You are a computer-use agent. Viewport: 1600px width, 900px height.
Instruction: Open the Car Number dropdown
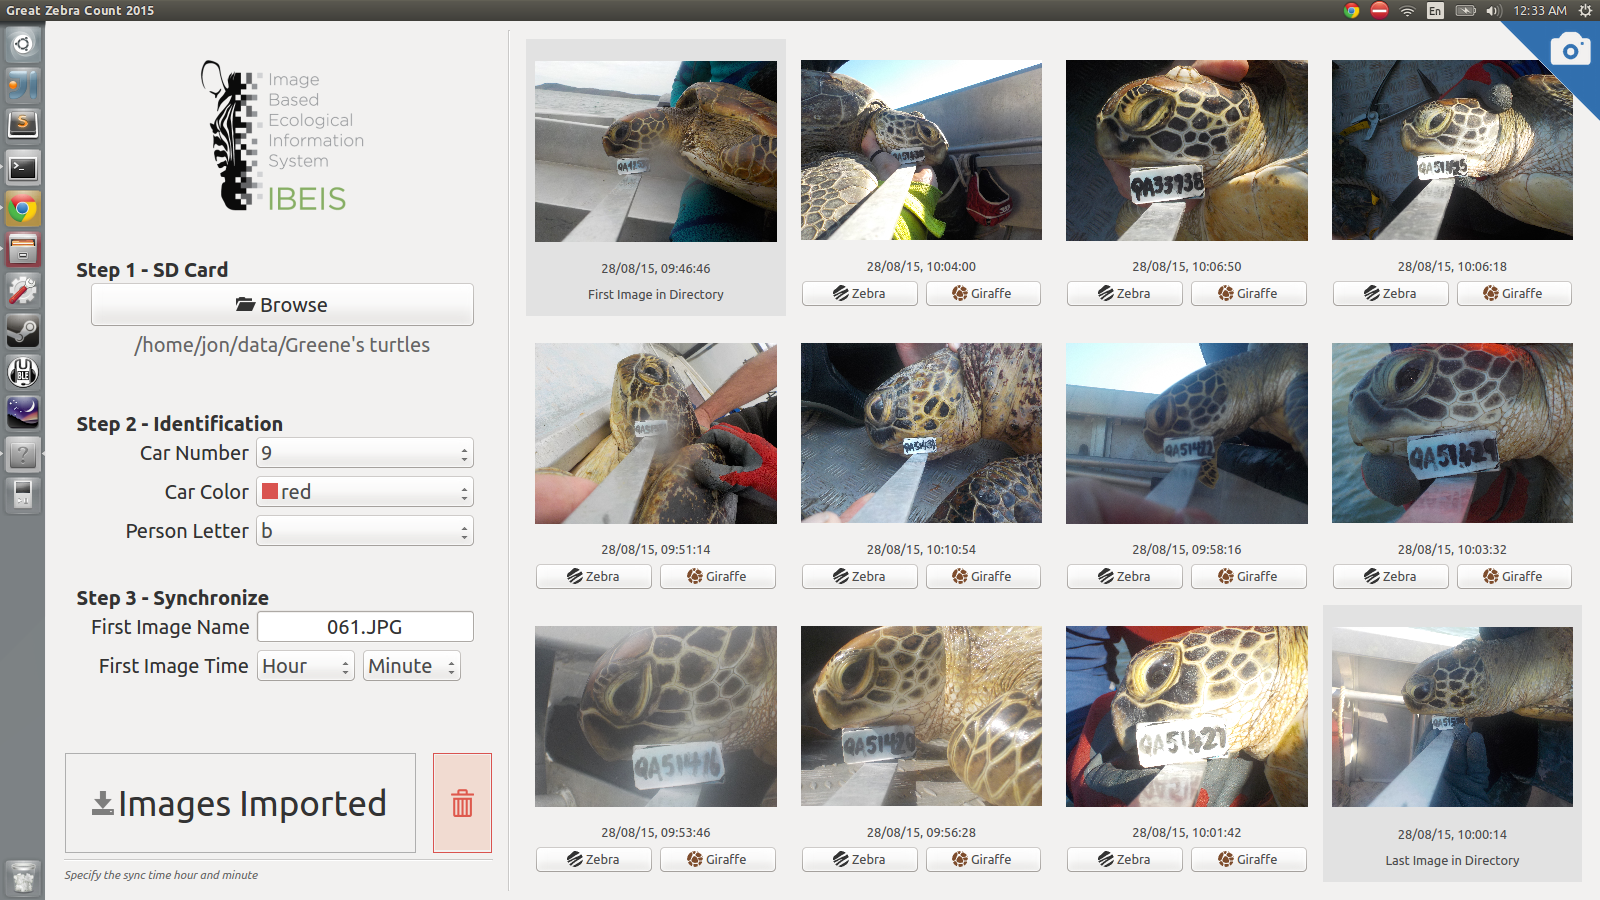(365, 453)
